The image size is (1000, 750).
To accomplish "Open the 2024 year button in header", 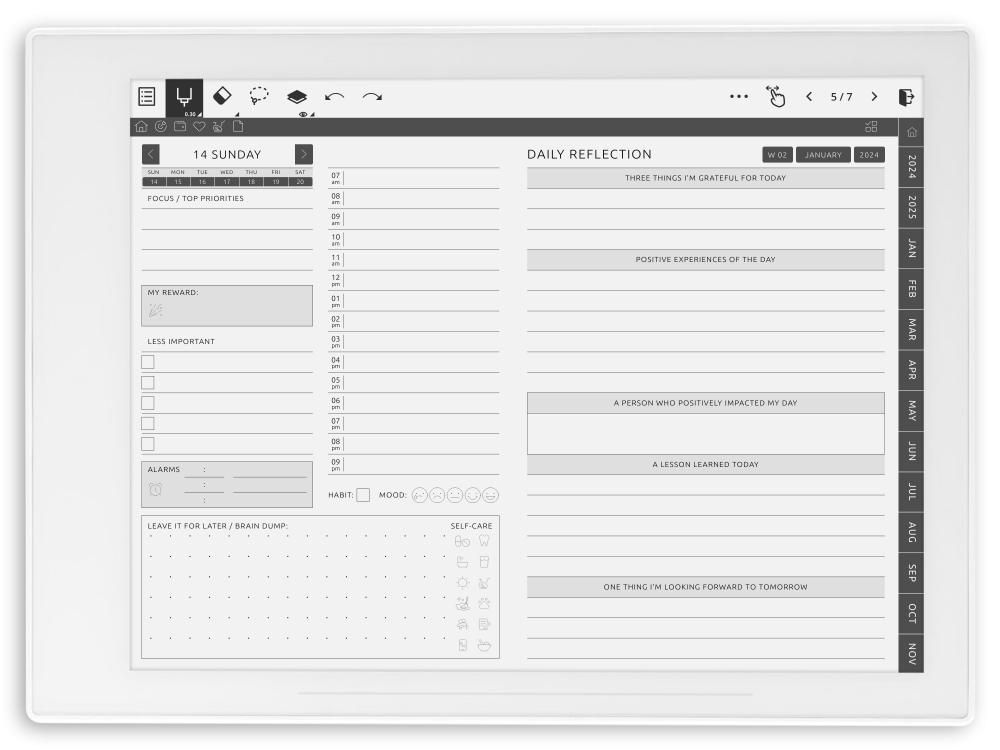I will [x=869, y=155].
